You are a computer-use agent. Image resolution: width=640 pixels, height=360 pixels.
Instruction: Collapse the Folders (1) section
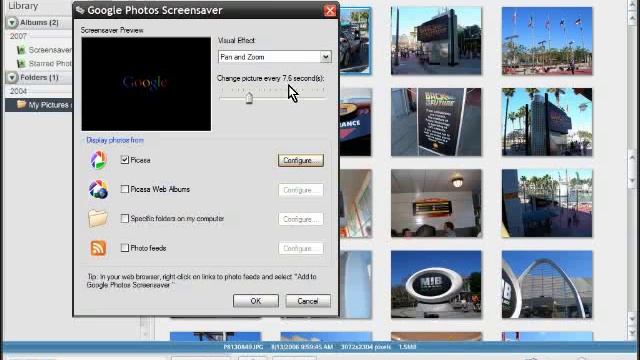point(12,77)
